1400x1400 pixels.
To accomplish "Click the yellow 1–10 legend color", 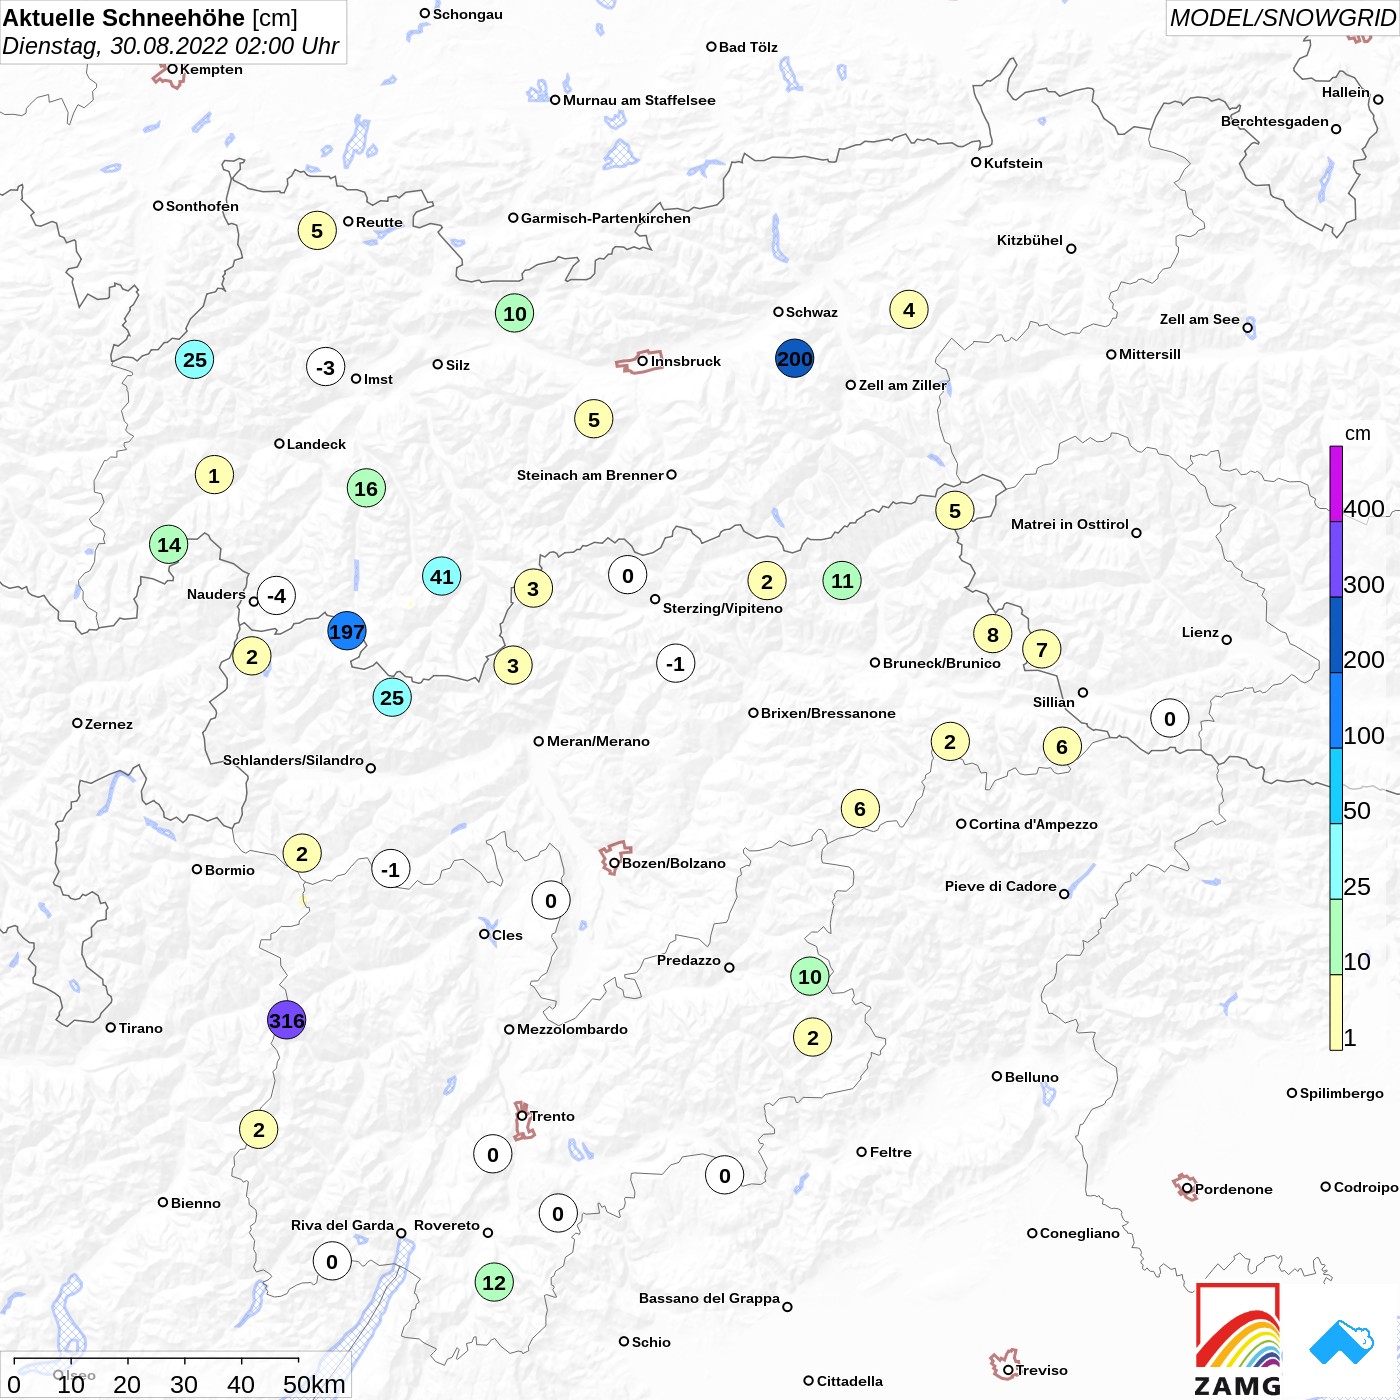I will coord(1336,1013).
